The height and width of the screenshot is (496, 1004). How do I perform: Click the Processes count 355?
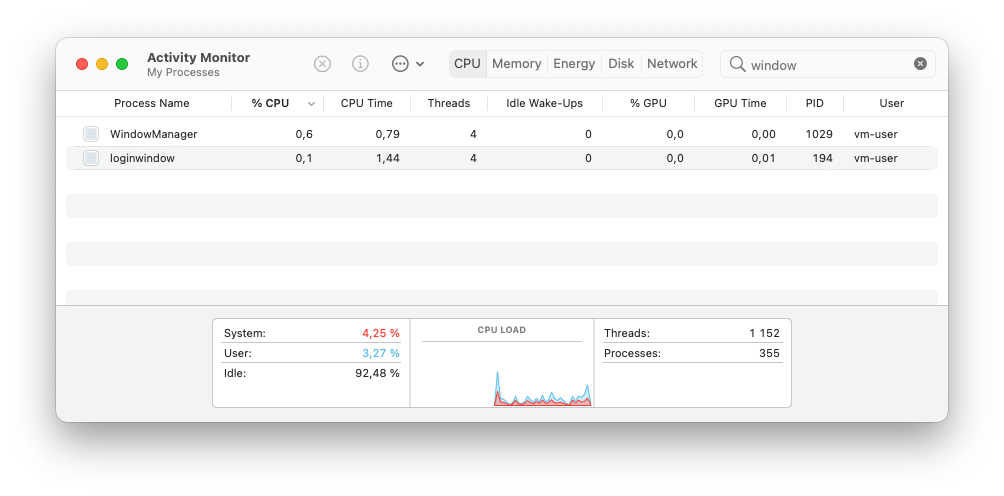coord(769,353)
